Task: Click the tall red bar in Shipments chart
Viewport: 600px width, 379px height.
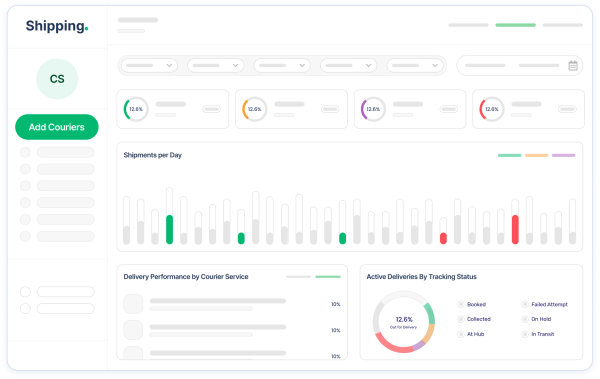Action: coord(515,229)
